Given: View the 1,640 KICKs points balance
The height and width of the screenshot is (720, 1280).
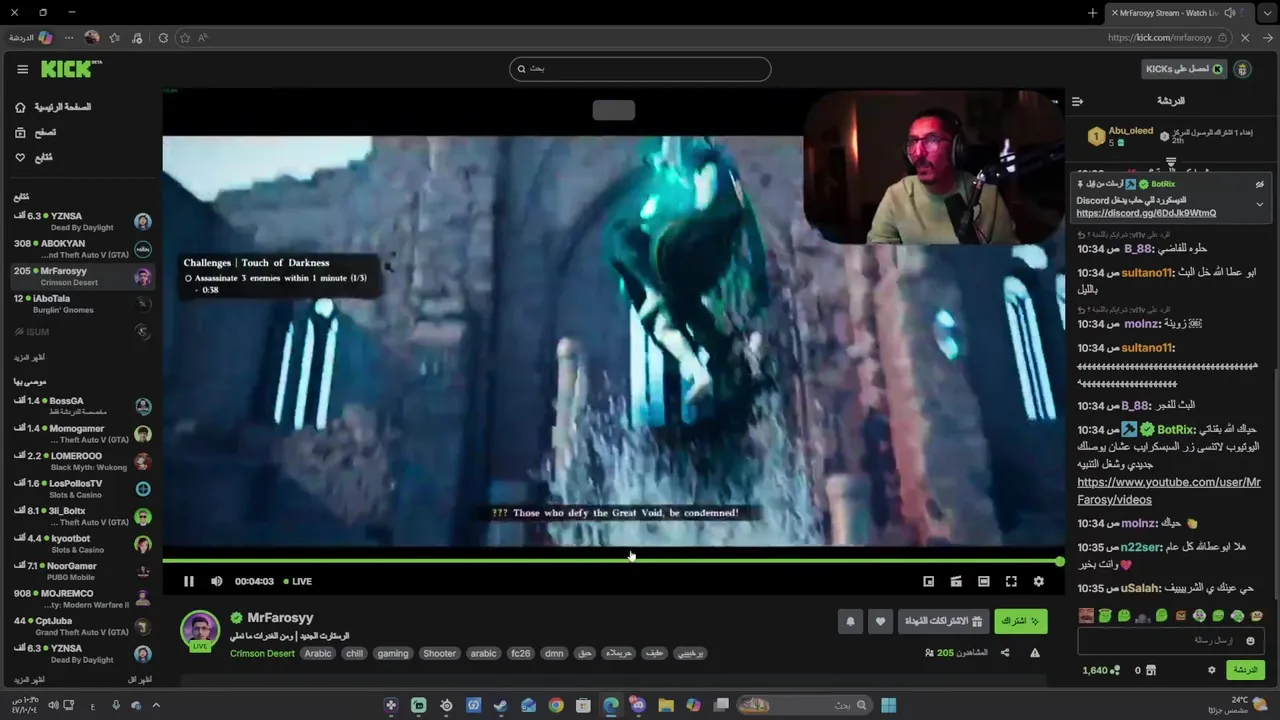Looking at the screenshot, I should 1101,670.
